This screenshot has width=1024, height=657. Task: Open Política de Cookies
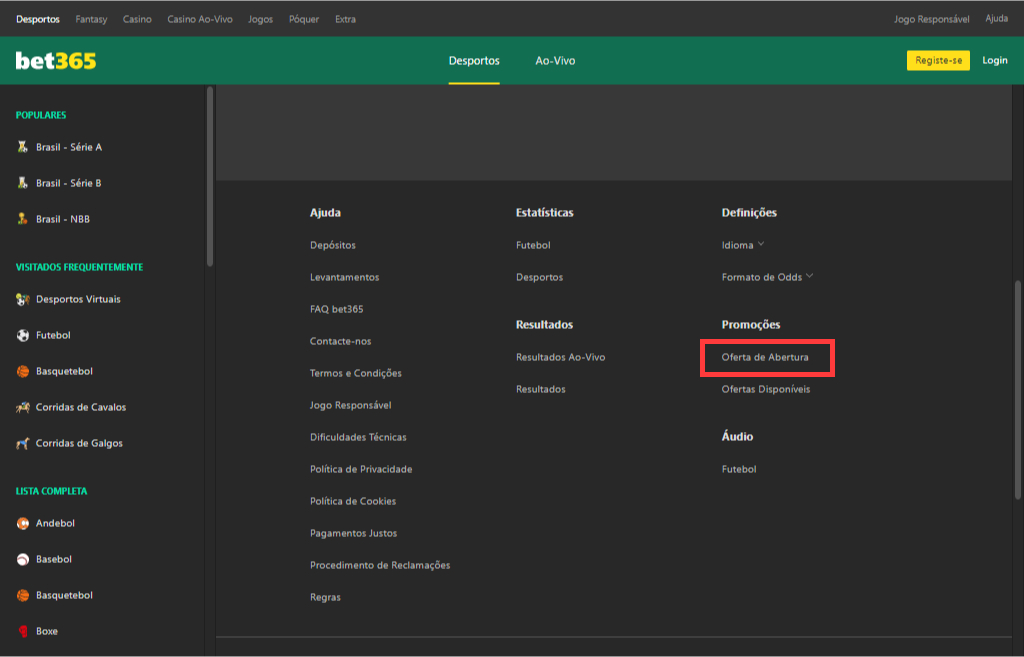coord(353,501)
